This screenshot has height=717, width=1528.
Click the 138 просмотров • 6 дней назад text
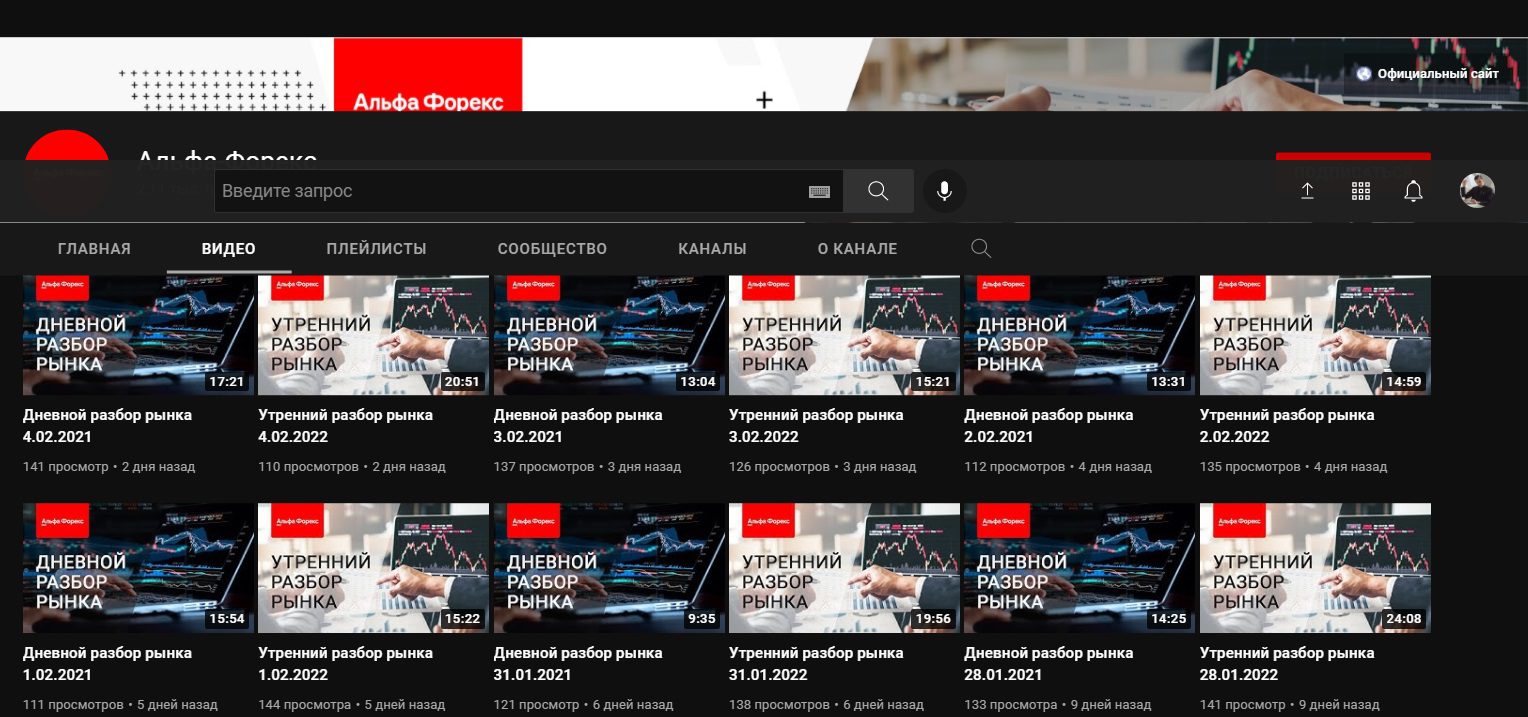pos(826,705)
